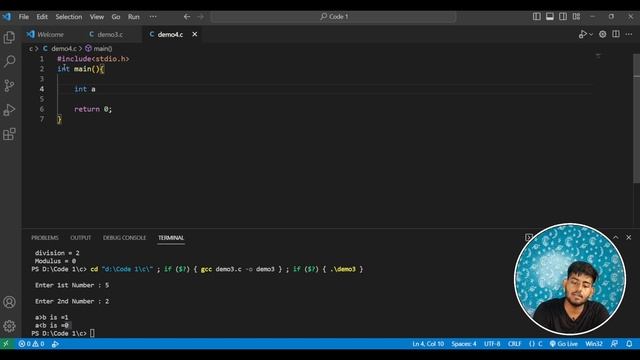Split the editor to the right
Image resolution: width=640 pixels, height=360 pixels.
616,34
